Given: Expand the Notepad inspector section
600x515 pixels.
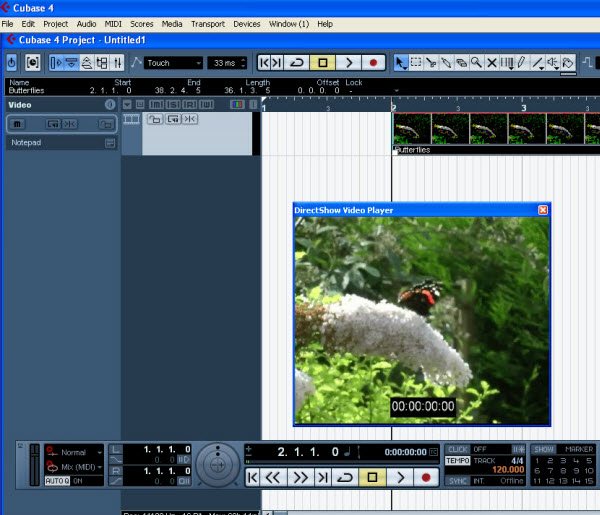Looking at the screenshot, I should click(x=110, y=143).
